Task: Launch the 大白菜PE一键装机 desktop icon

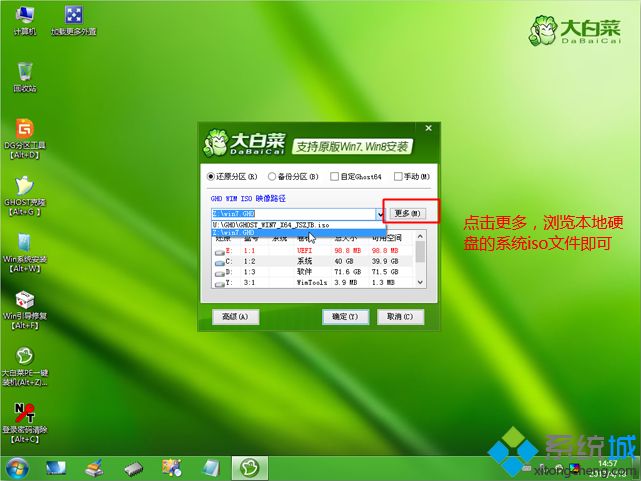Action: (25, 367)
